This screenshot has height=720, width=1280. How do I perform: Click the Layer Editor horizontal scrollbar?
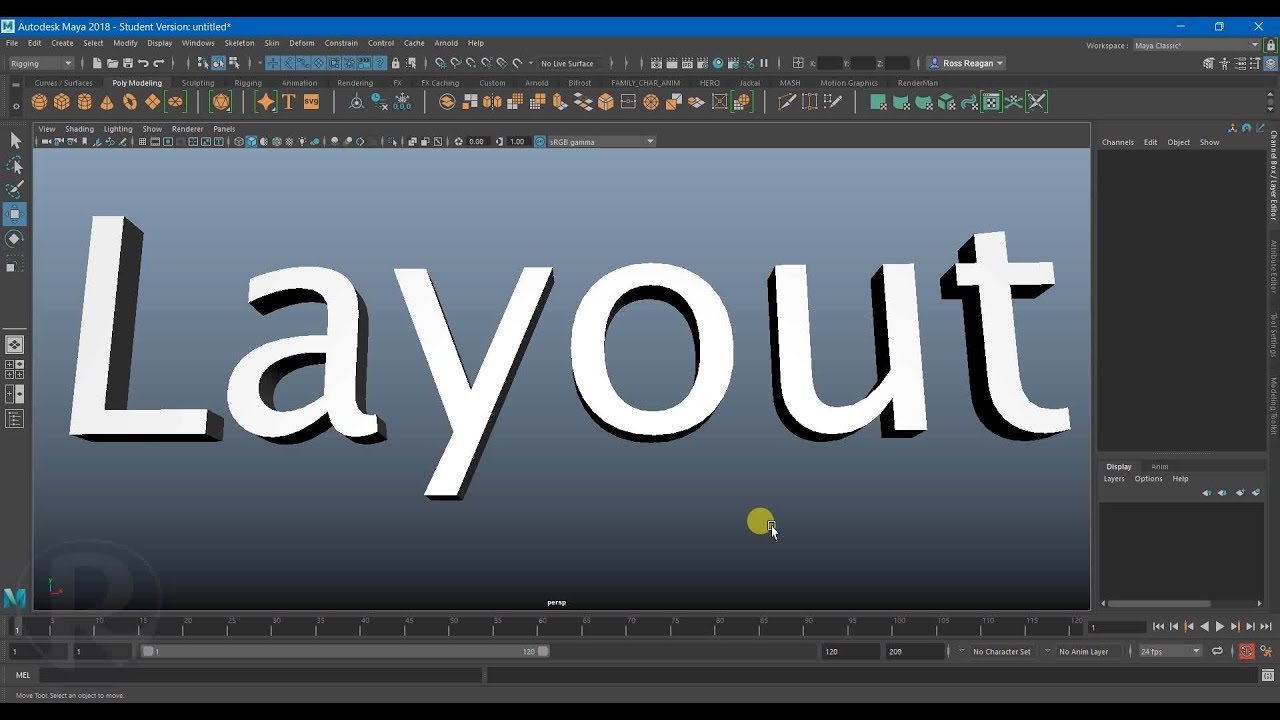pos(1159,603)
